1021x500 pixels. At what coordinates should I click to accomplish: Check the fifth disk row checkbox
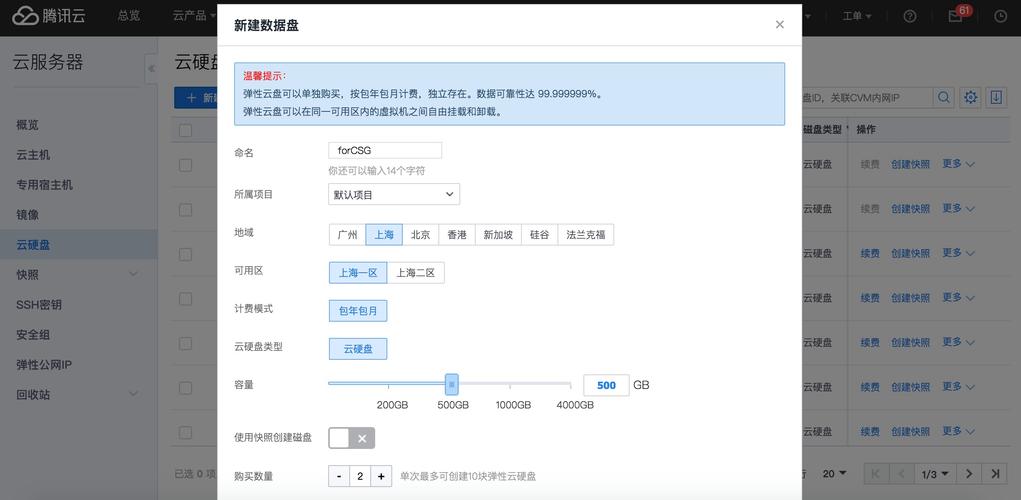click(186, 343)
